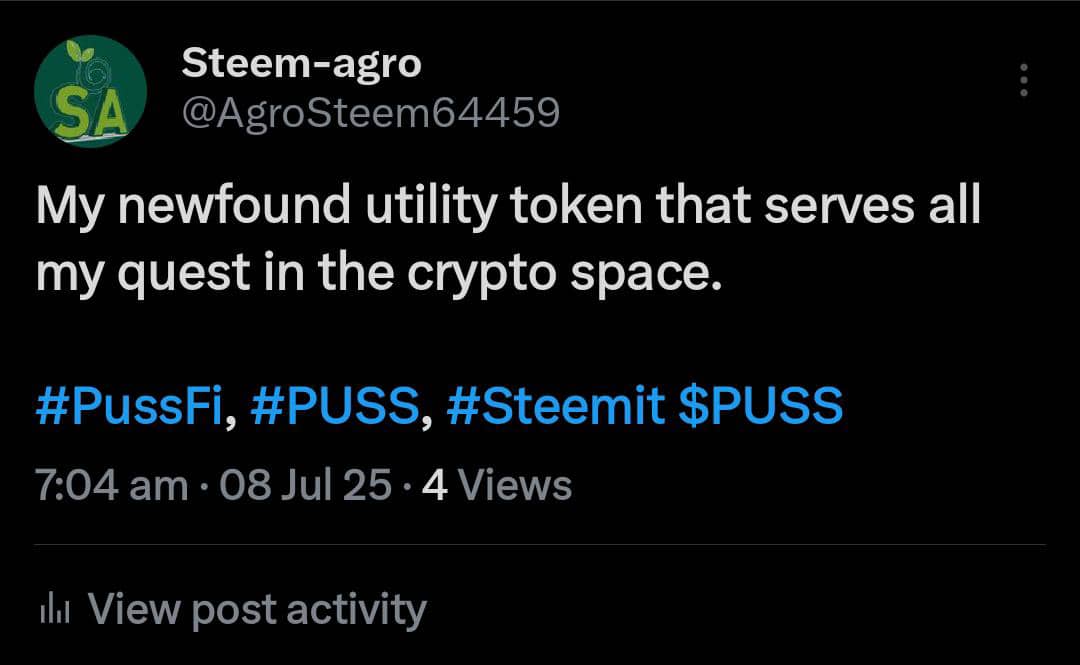This screenshot has height=665, width=1080.
Task: Open the $PUSS cashtag
Action: 760,407
